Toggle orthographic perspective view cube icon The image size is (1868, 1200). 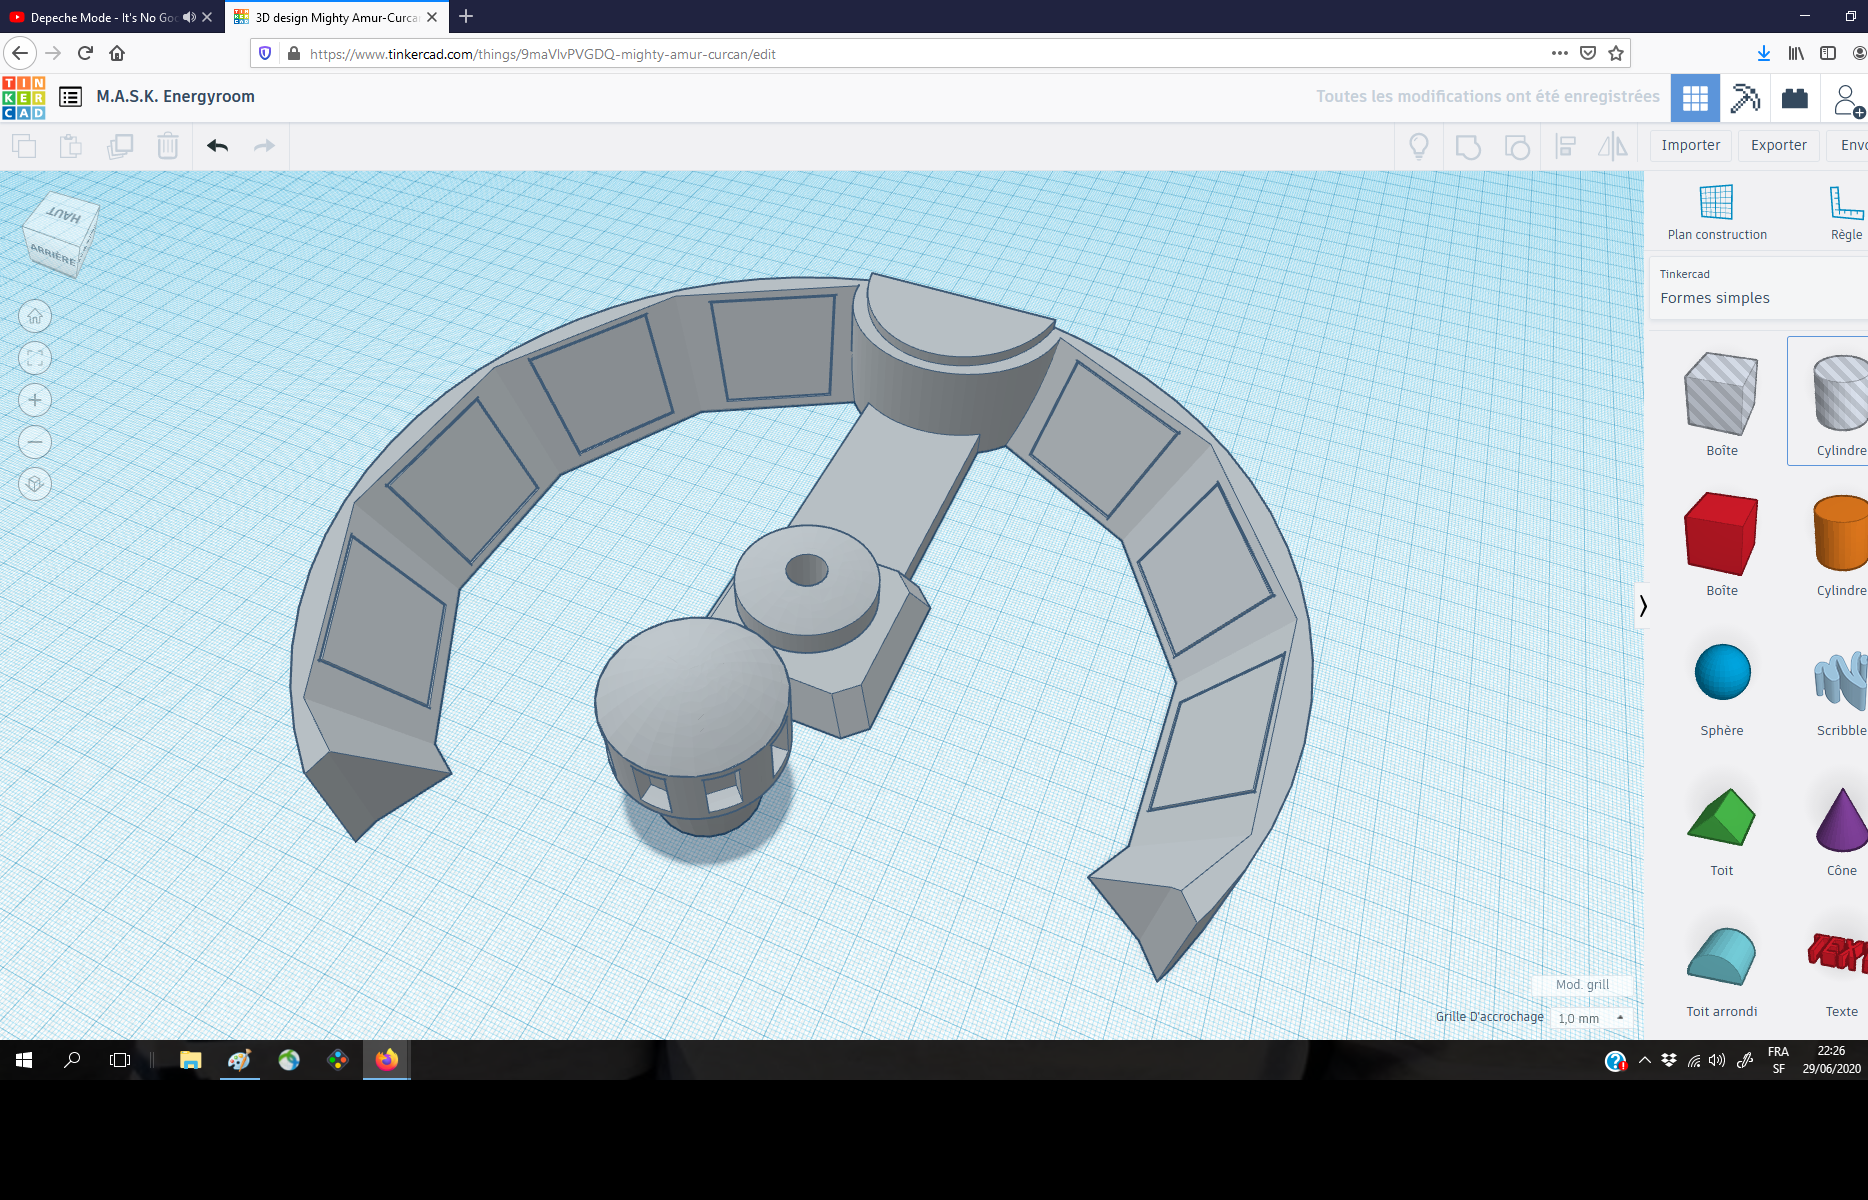pos(35,484)
